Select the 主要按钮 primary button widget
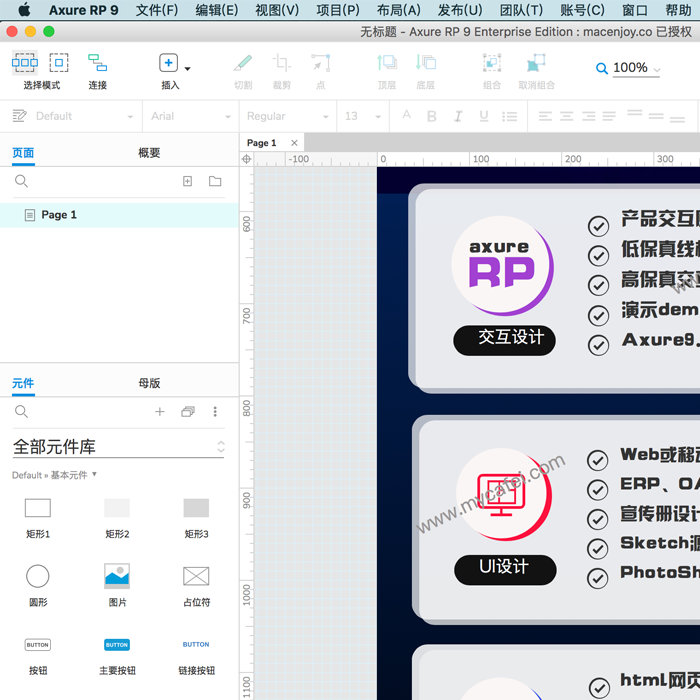The width and height of the screenshot is (700, 700). click(x=117, y=655)
